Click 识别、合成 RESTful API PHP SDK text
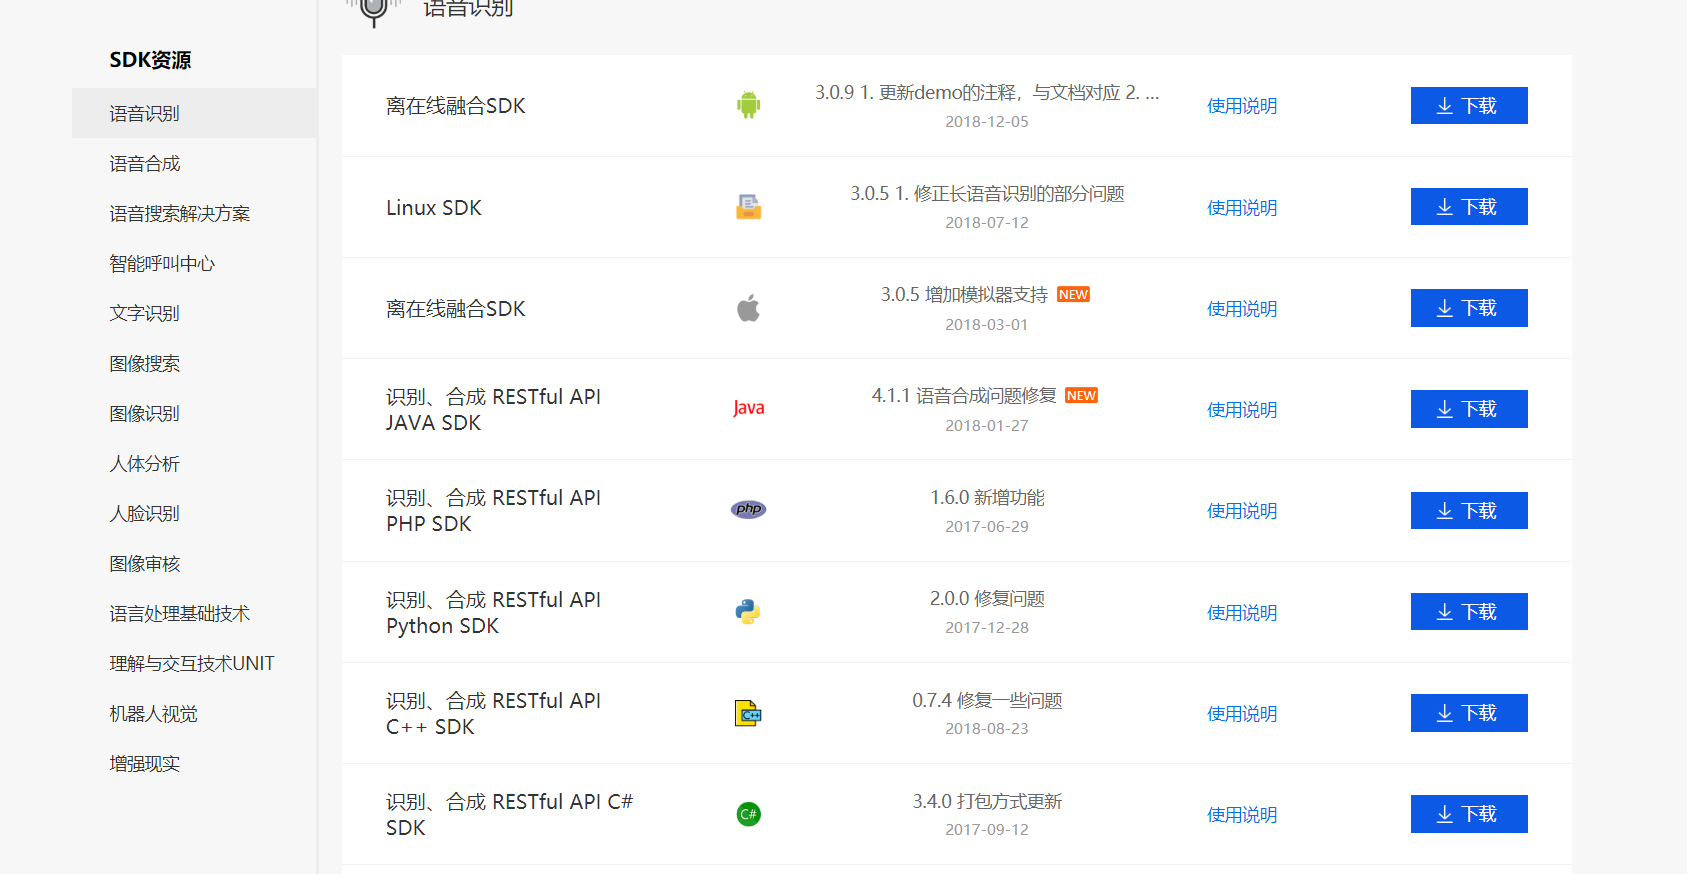 (x=494, y=511)
